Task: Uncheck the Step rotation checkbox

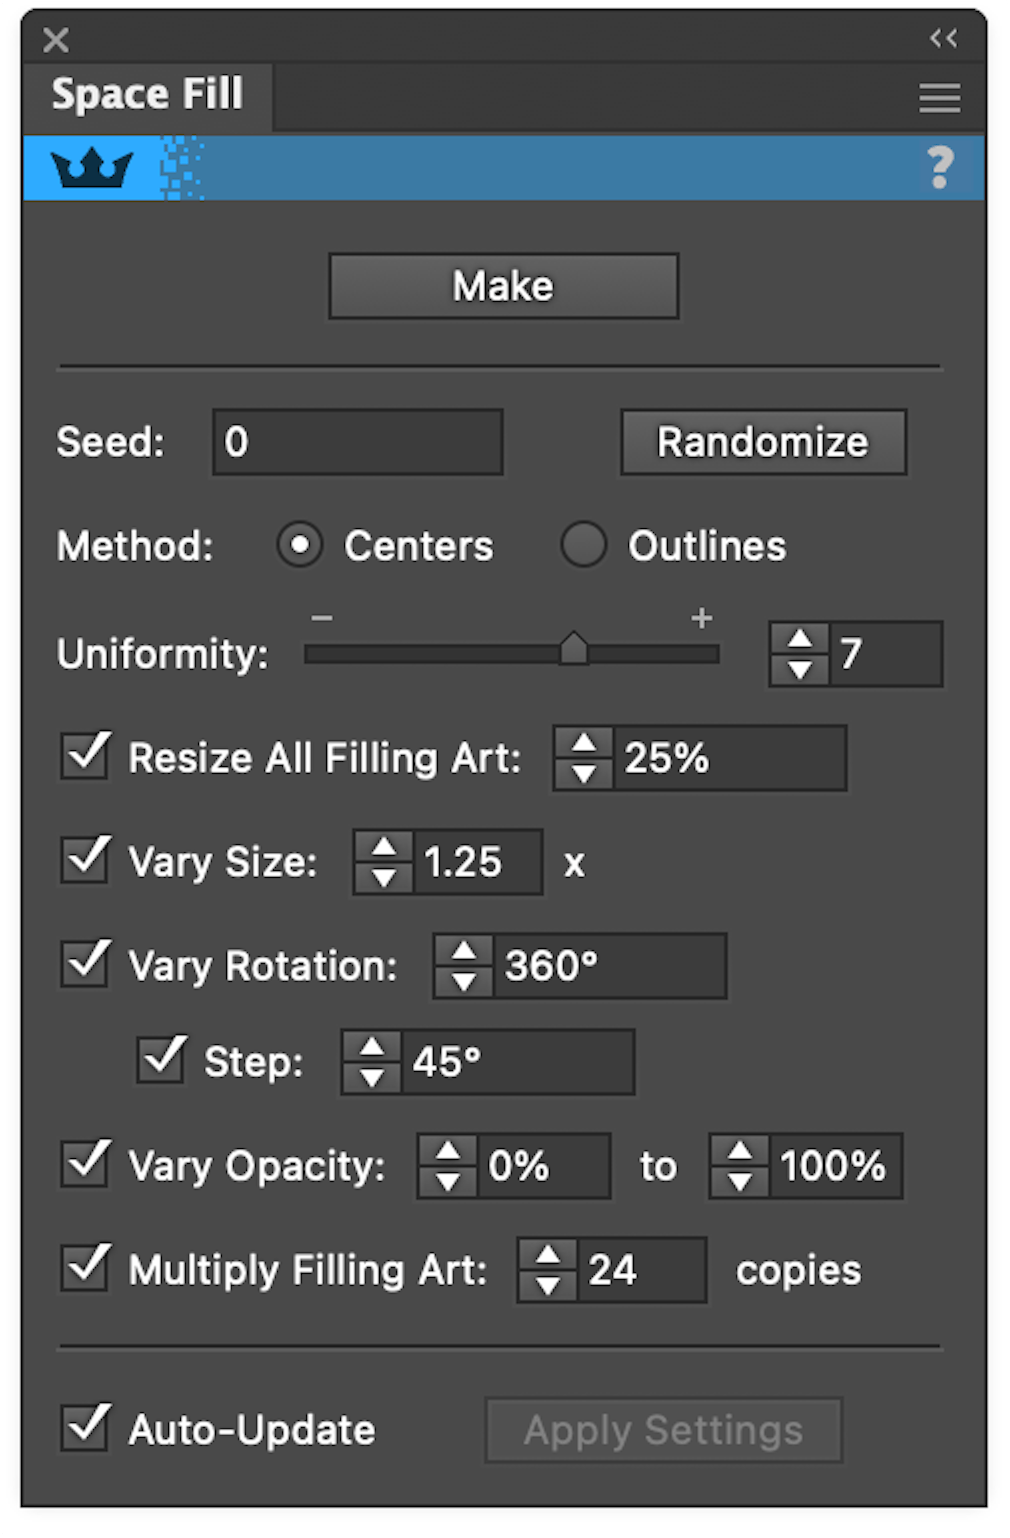Action: (161, 1058)
